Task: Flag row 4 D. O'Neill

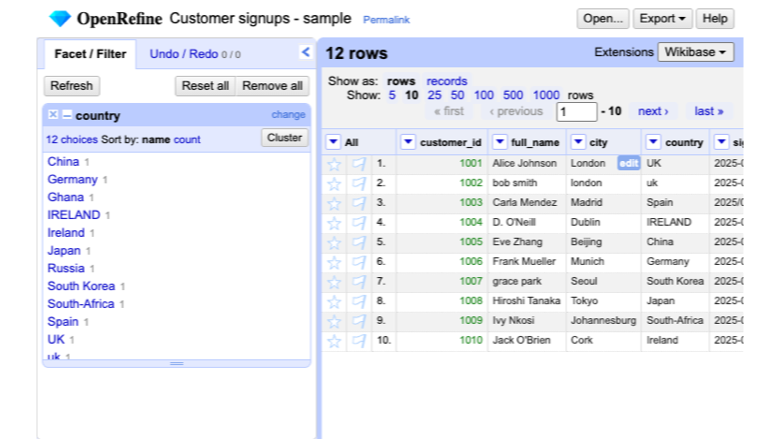Action: click(x=359, y=223)
